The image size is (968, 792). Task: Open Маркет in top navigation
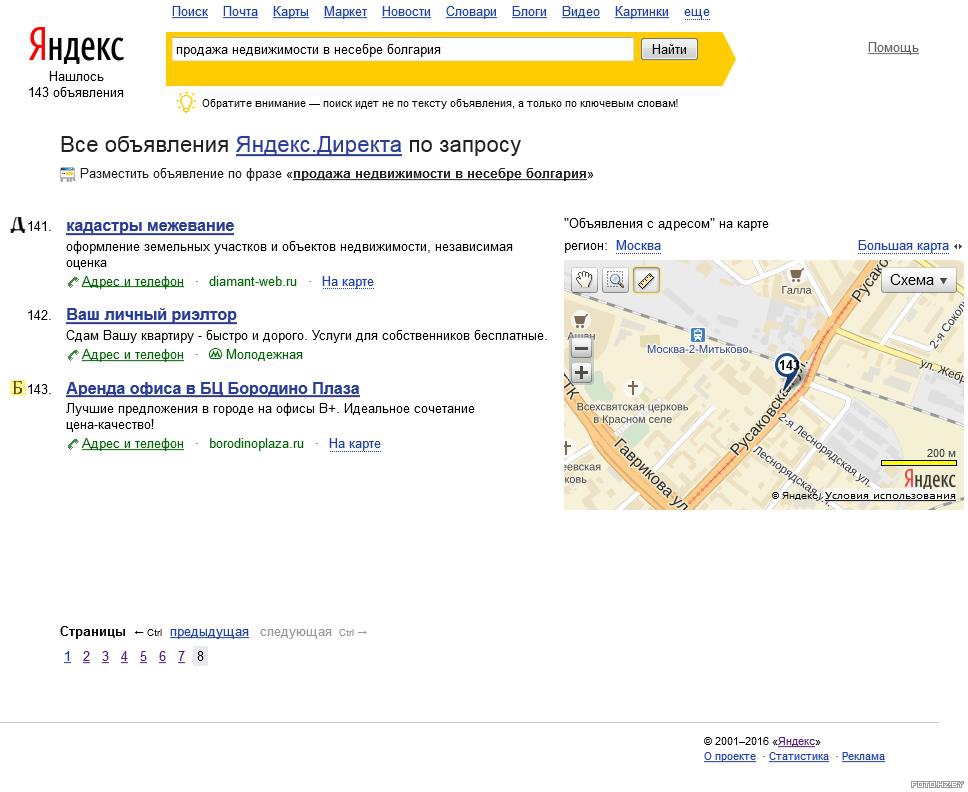tap(345, 12)
